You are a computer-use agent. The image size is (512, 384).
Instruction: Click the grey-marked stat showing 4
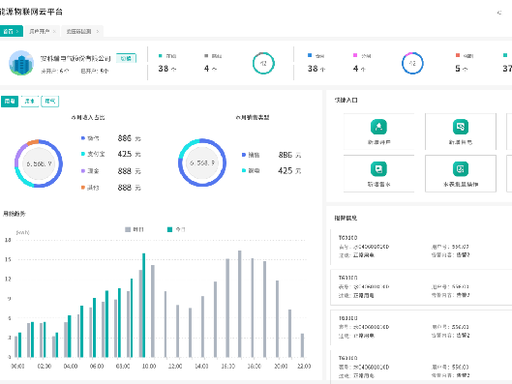coord(213,63)
